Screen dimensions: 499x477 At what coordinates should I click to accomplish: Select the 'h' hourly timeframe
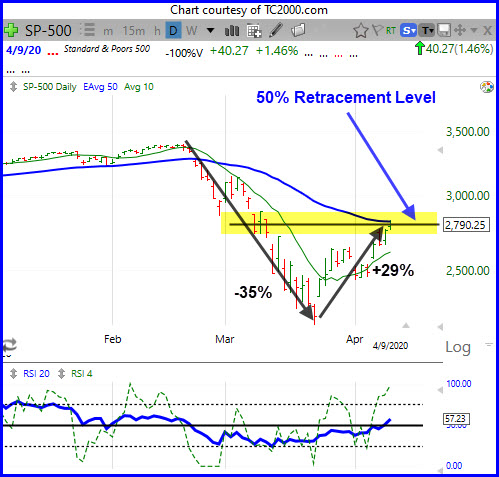pos(157,31)
